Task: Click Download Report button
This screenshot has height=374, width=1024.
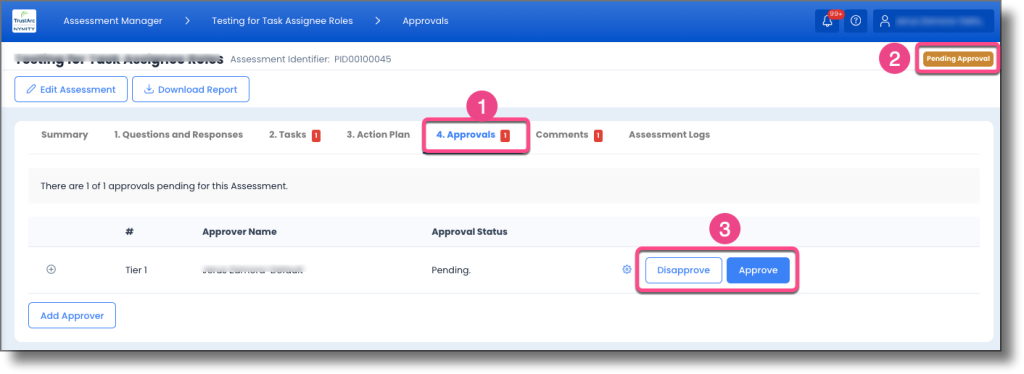Action: pyautogui.click(x=191, y=89)
